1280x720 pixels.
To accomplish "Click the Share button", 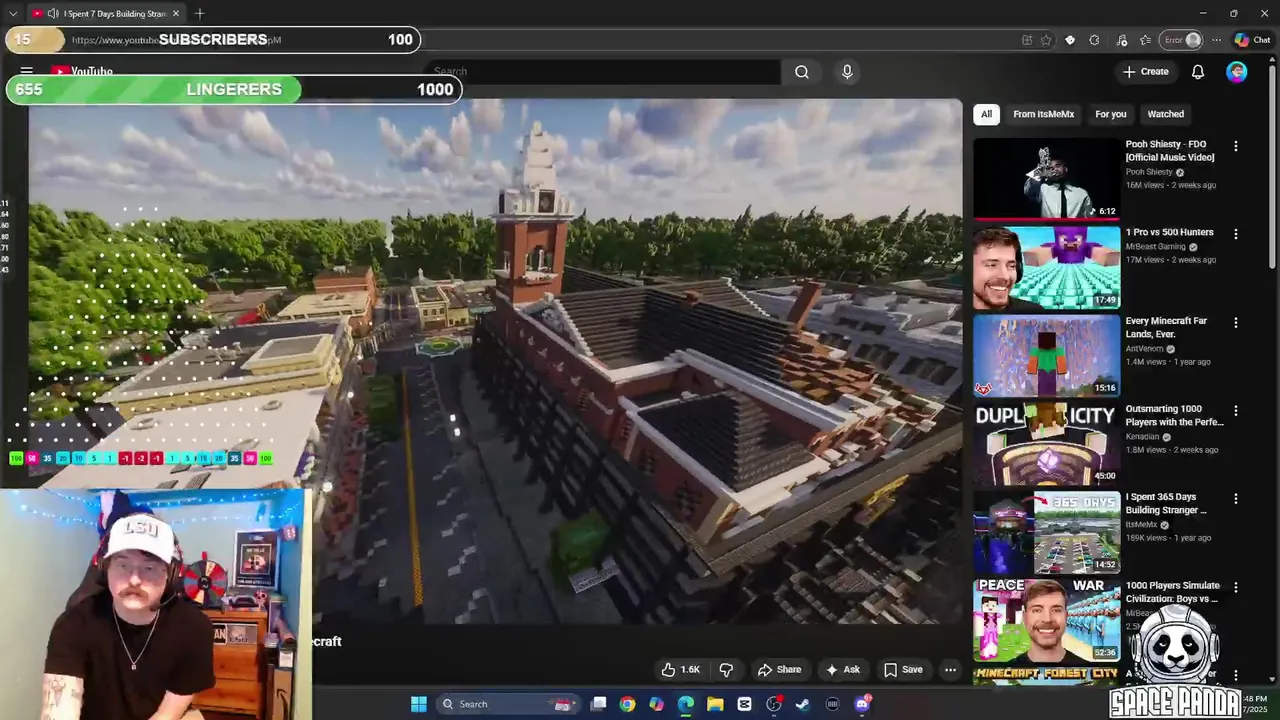I will point(779,669).
